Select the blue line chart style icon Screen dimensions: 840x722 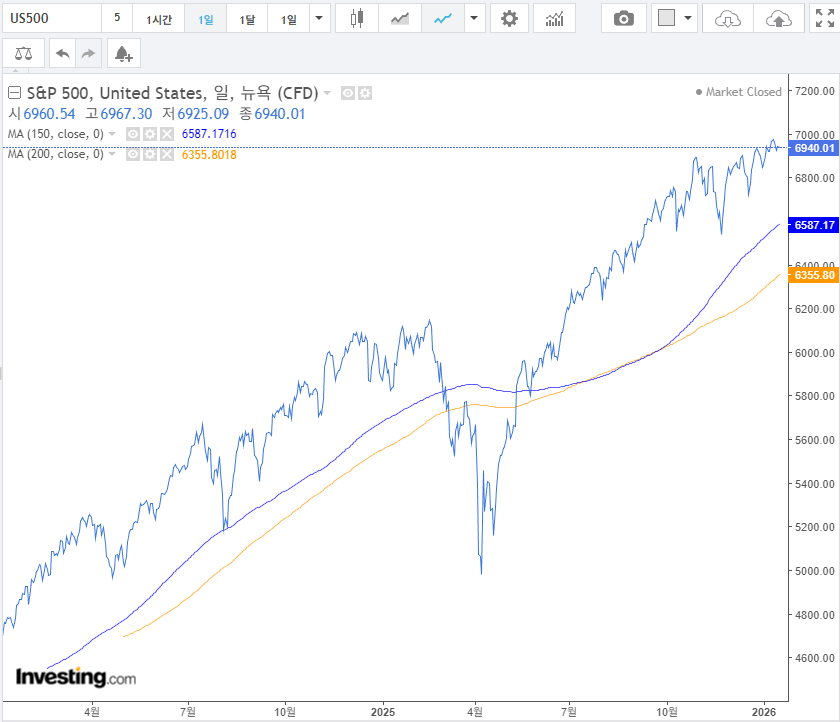point(442,18)
